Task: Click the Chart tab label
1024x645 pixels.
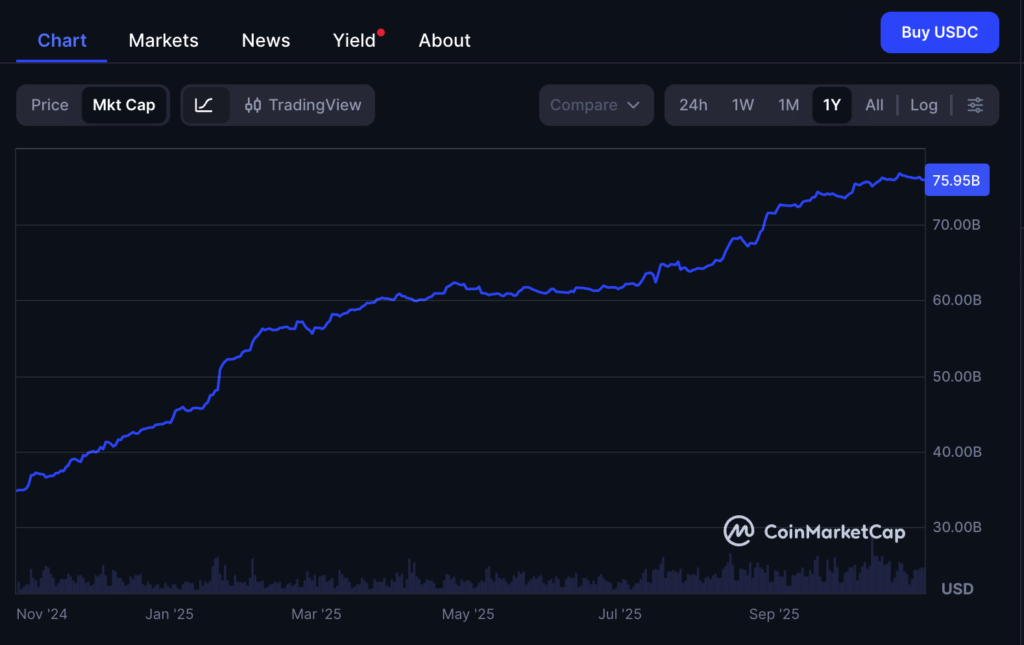Action: click(x=61, y=40)
